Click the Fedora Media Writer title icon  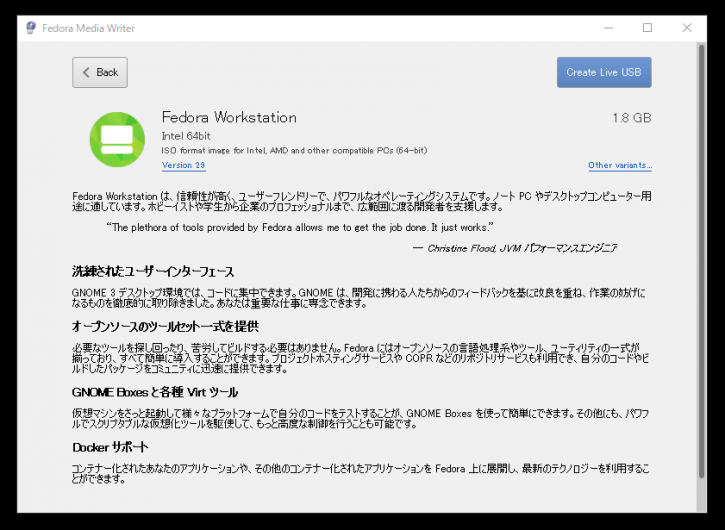(31, 28)
